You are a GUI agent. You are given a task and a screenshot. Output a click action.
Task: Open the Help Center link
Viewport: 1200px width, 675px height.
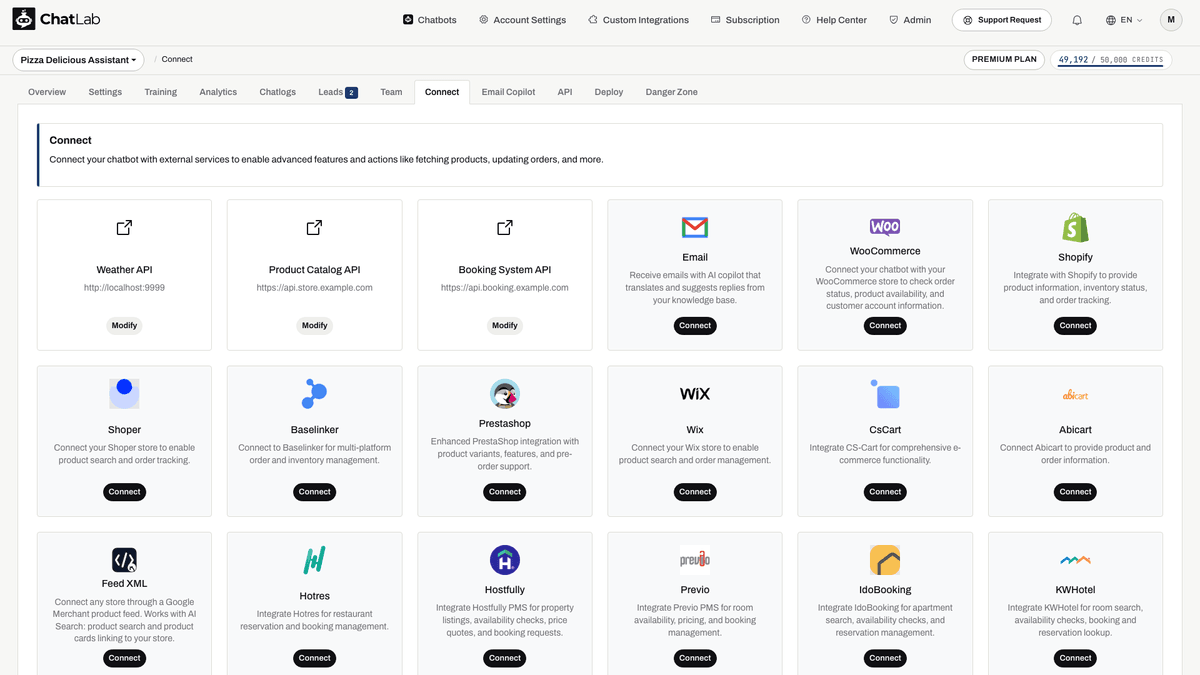pyautogui.click(x=835, y=20)
